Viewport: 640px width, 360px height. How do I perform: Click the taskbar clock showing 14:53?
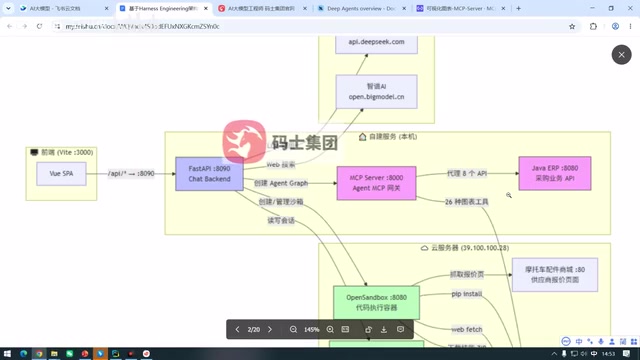point(608,353)
